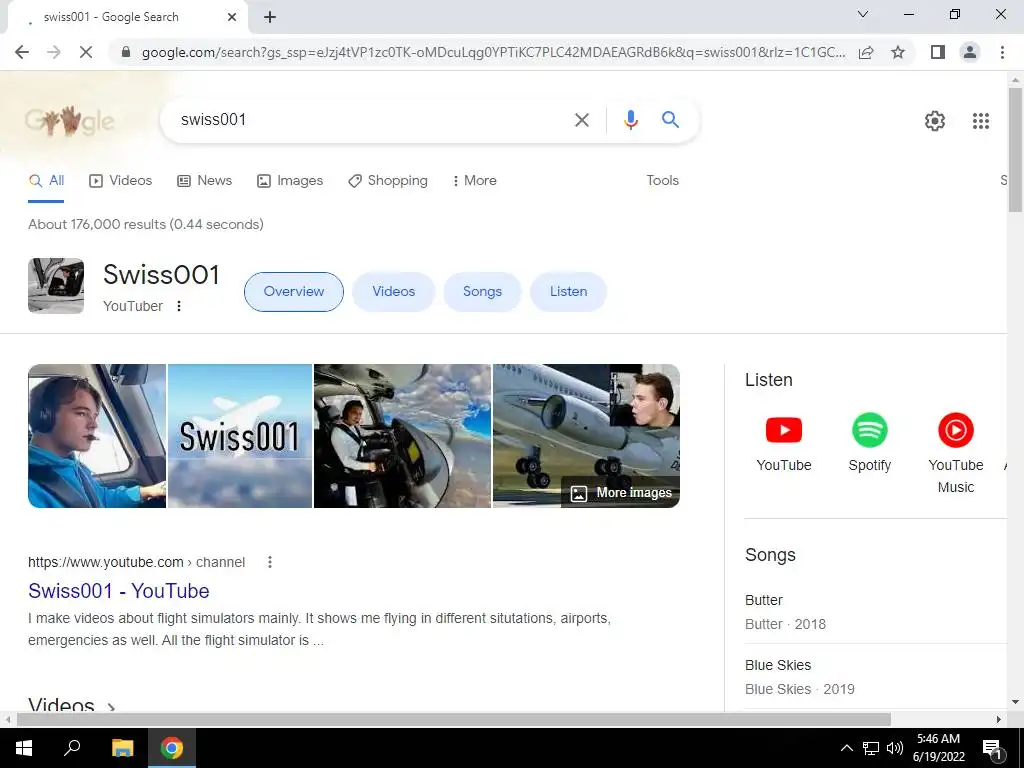Viewport: 1024px width, 768px height.
Task: Open Windows taskbar search
Action: tap(72, 748)
